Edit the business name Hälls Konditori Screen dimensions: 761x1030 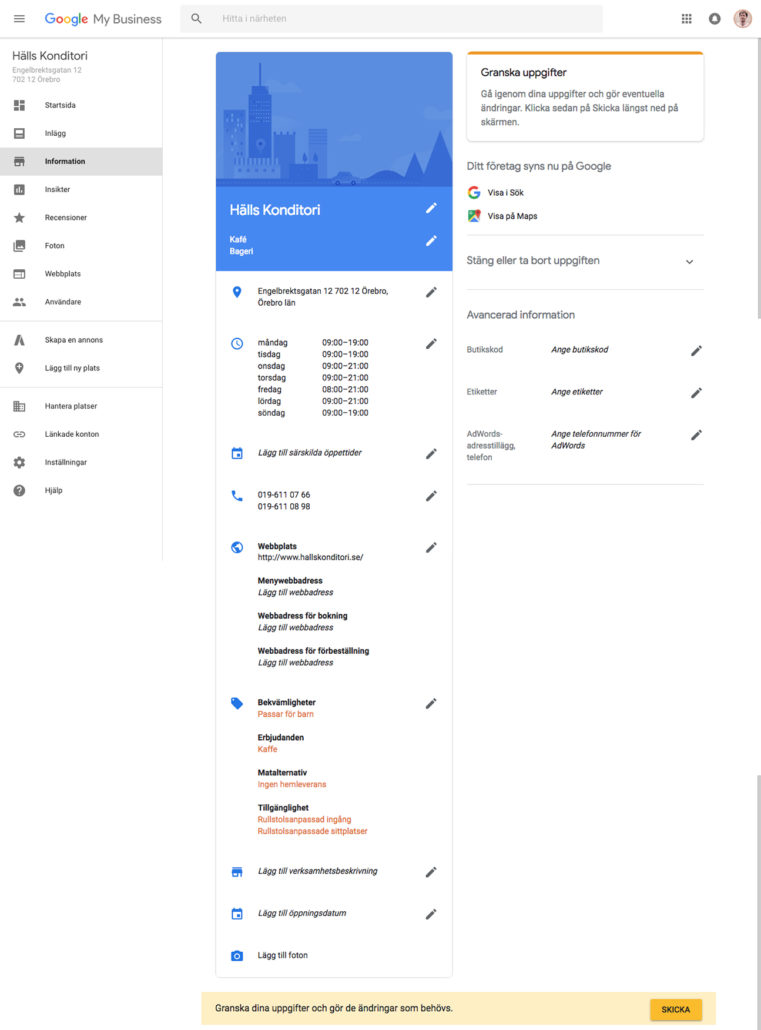[431, 208]
